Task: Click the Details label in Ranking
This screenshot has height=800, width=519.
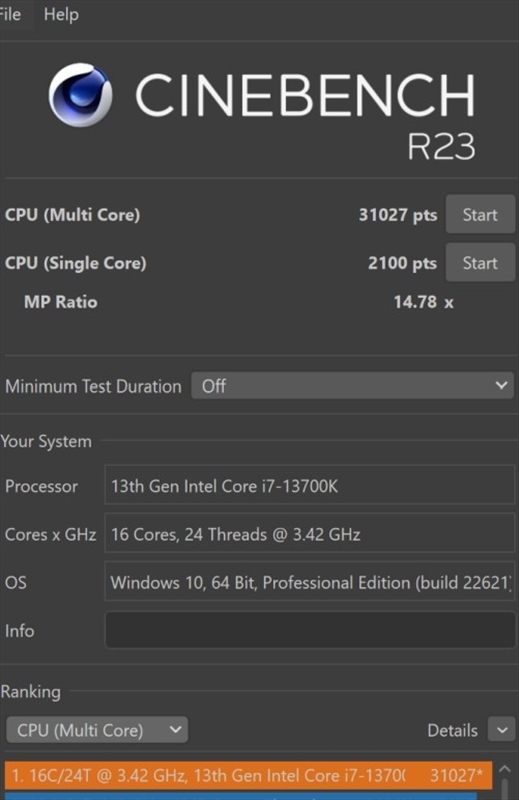Action: [x=452, y=731]
